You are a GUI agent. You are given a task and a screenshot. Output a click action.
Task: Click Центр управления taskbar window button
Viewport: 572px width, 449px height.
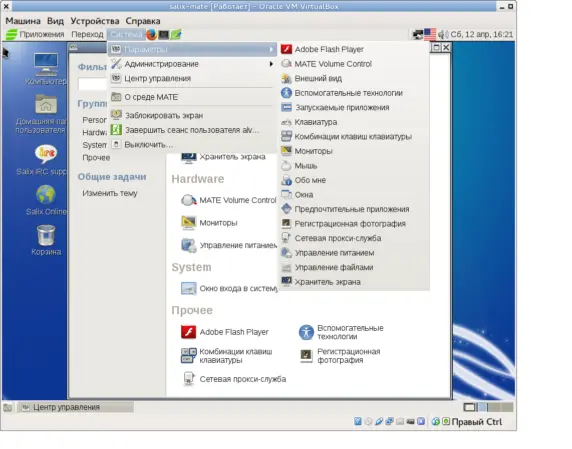point(76,407)
